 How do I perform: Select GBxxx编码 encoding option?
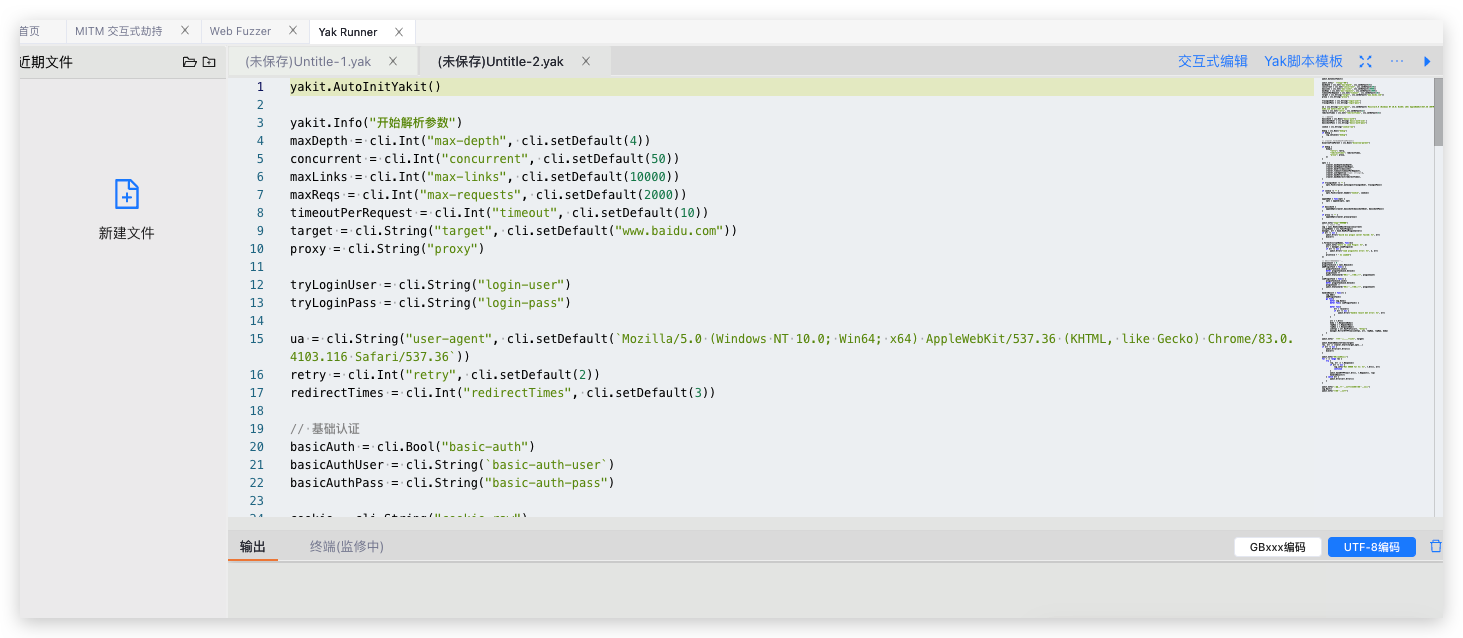pyautogui.click(x=1277, y=547)
